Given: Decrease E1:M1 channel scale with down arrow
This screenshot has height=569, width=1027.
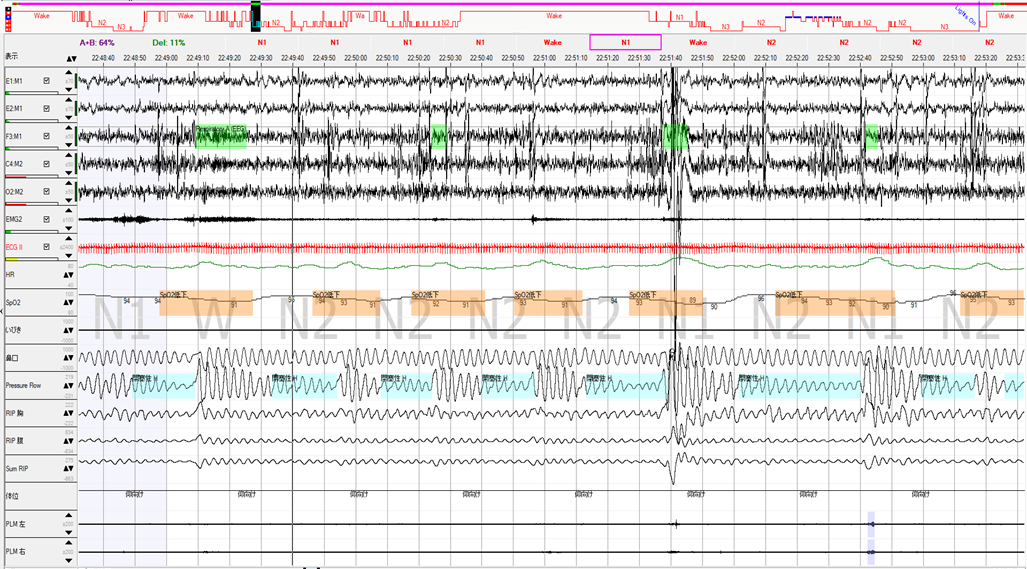Looking at the screenshot, I should point(69,90).
